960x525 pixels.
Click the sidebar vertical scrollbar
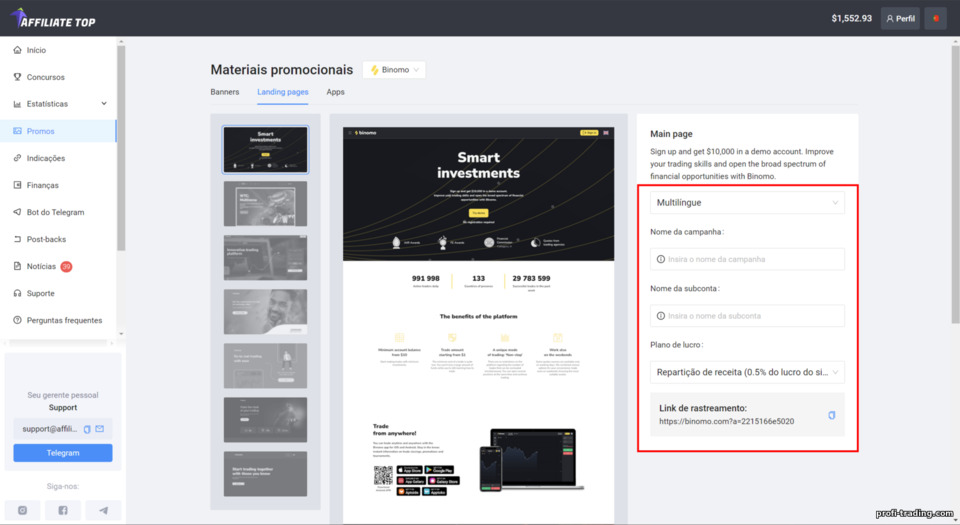pos(121,147)
